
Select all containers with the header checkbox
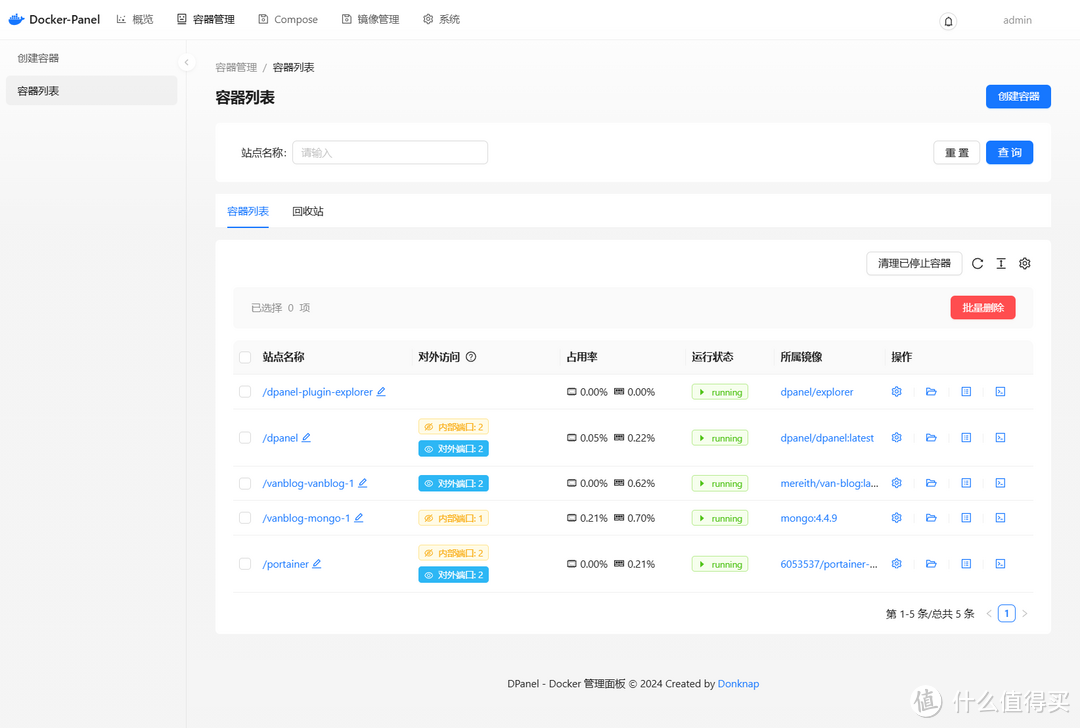tap(245, 357)
